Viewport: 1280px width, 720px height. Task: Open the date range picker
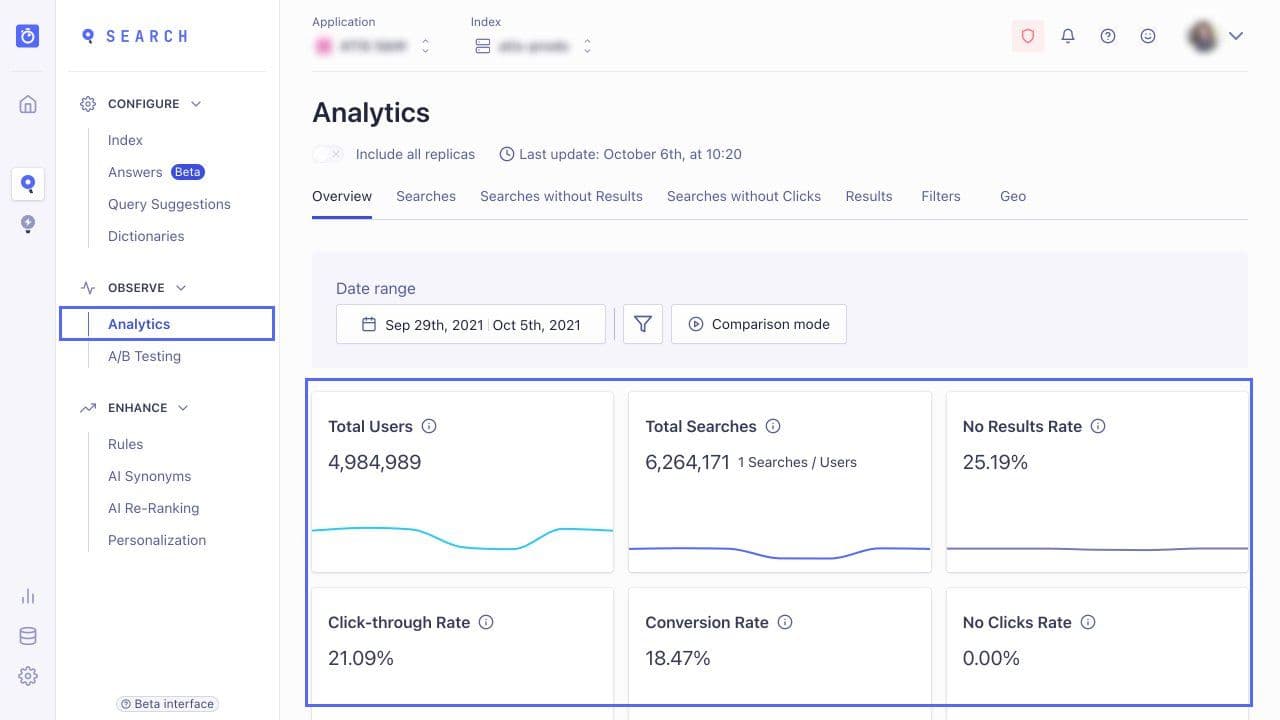click(x=471, y=324)
